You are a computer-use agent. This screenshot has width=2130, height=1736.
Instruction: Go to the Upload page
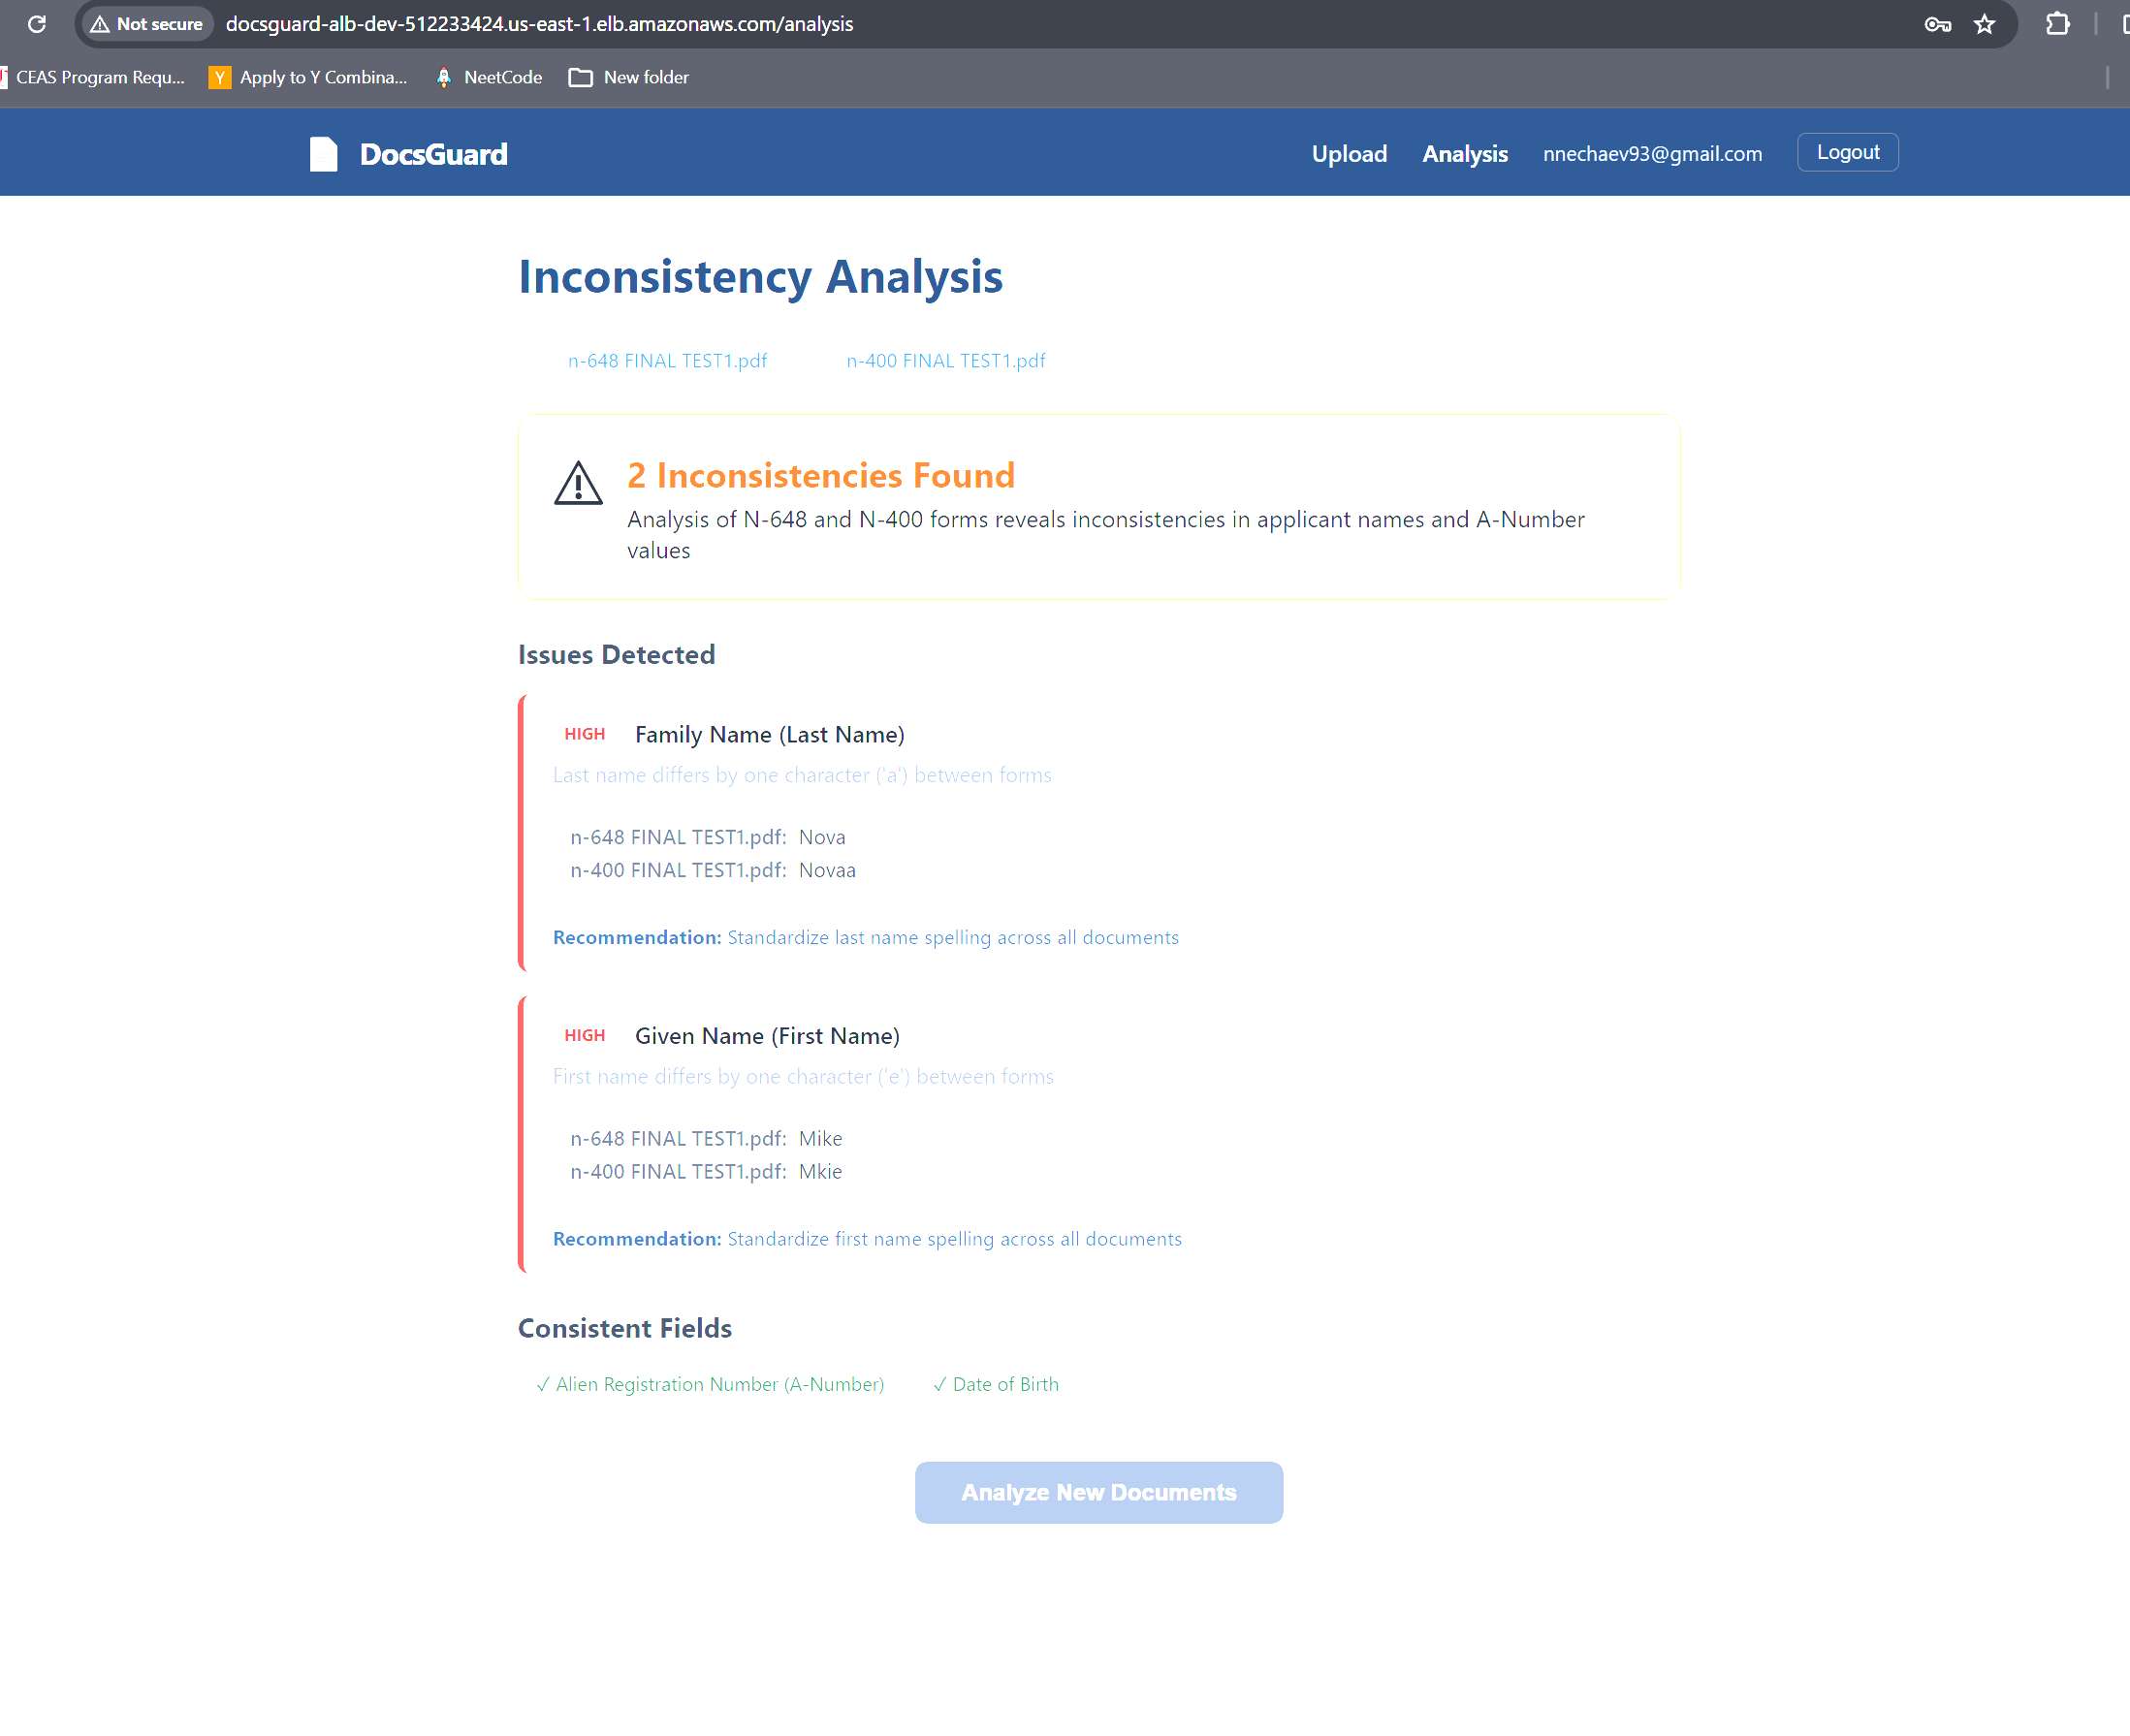1348,154
